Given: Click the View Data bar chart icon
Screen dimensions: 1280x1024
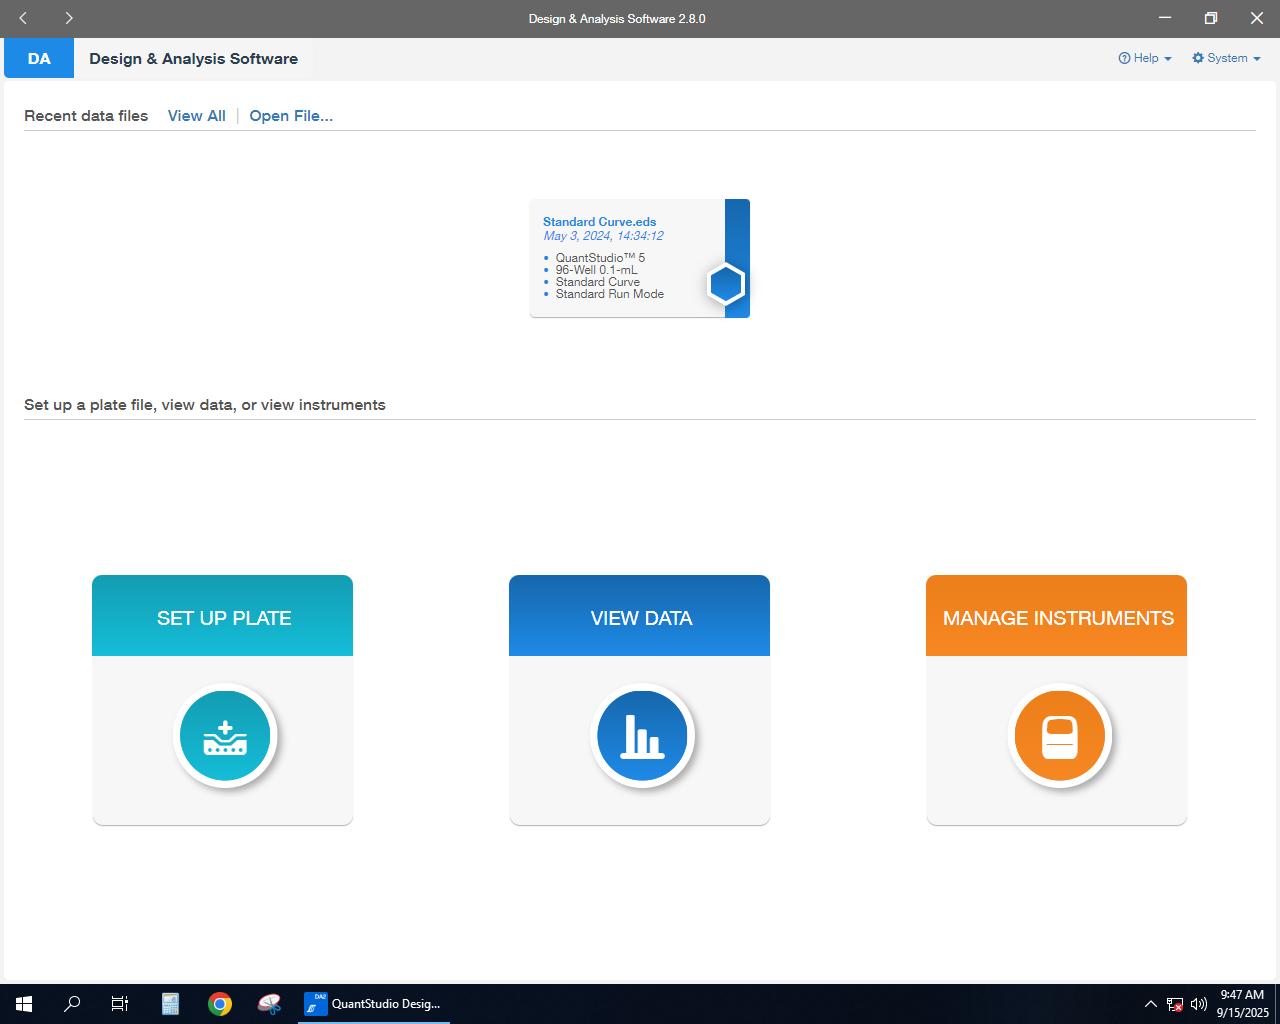Looking at the screenshot, I should [642, 736].
